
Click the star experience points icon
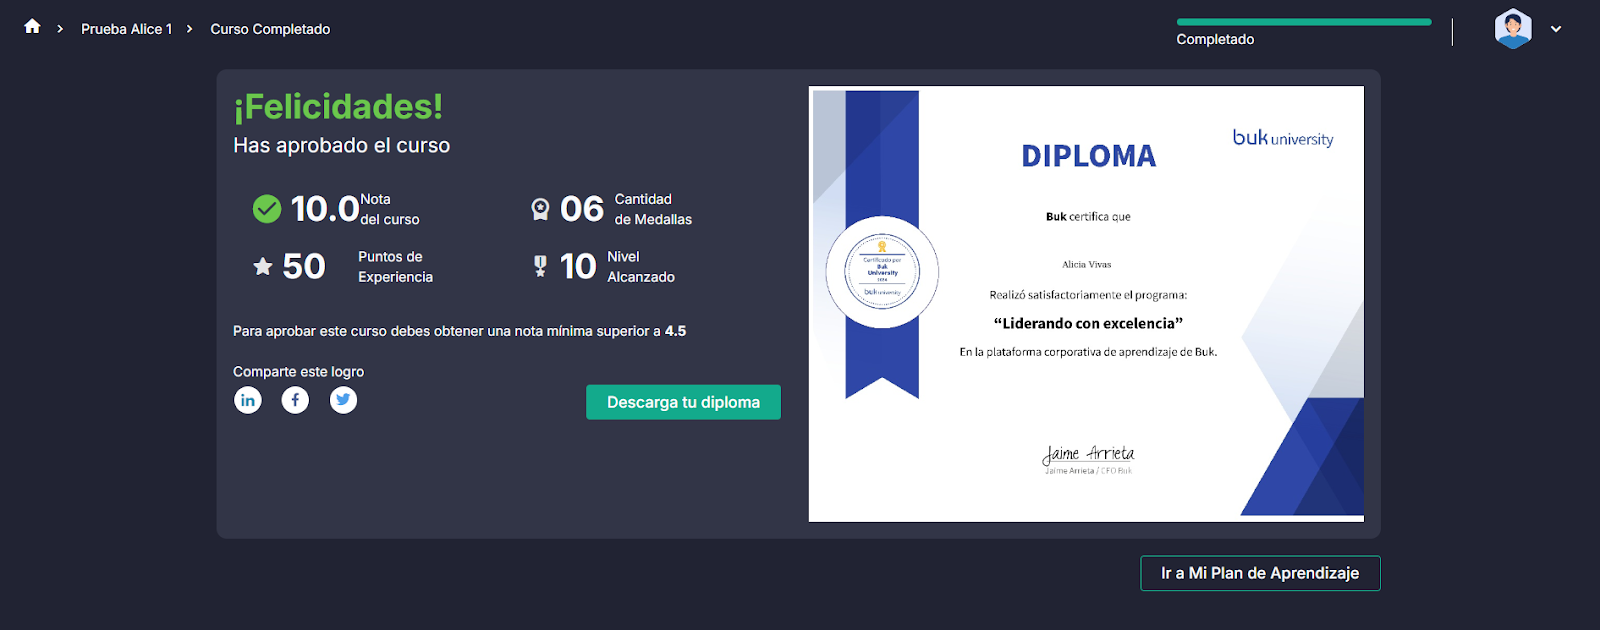(x=263, y=266)
